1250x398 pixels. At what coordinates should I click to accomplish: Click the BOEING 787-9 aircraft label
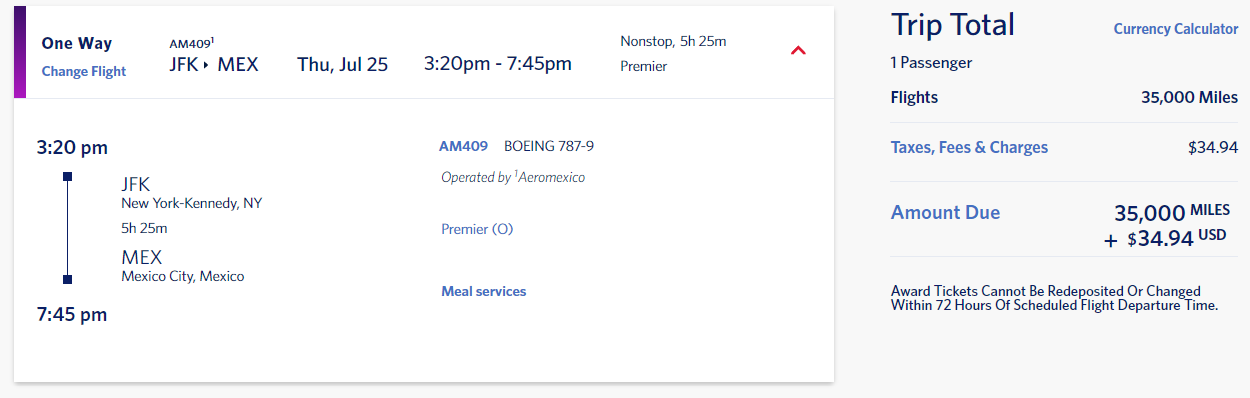[549, 146]
